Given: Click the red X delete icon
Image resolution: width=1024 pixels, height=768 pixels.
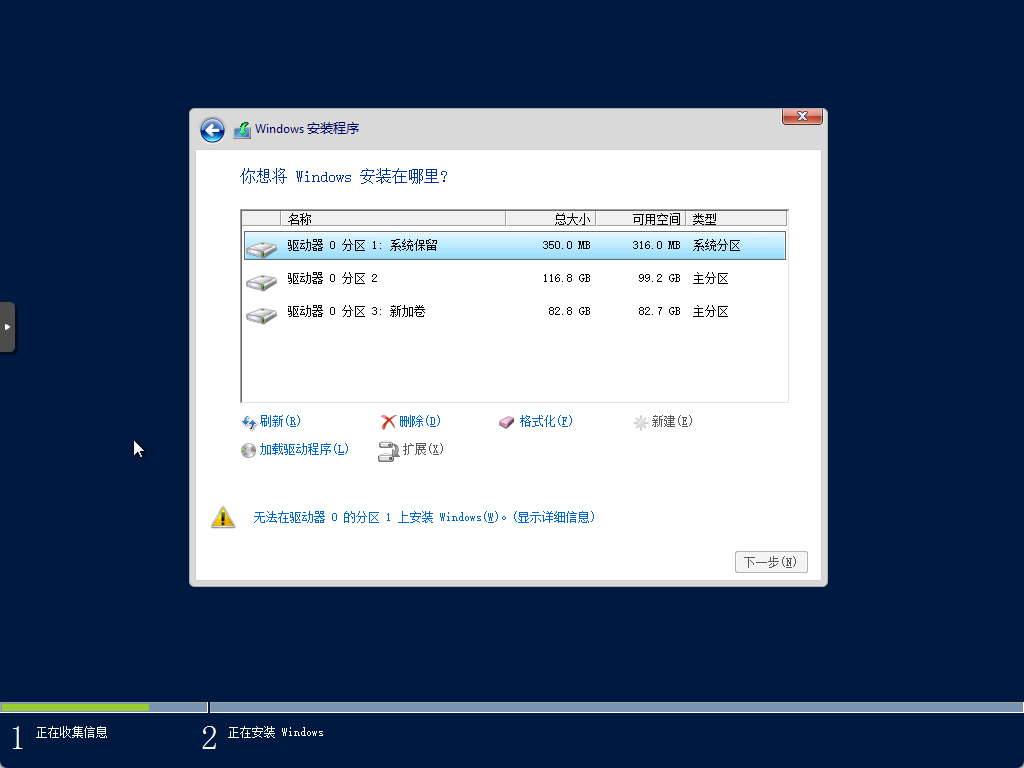Looking at the screenshot, I should point(389,423).
